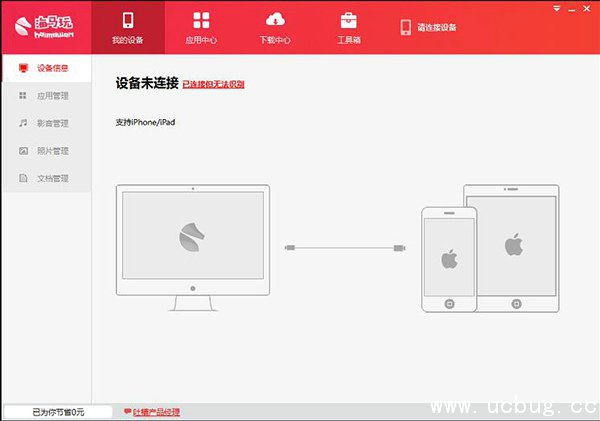Close the Haima window
600x421 pixels.
point(587,8)
